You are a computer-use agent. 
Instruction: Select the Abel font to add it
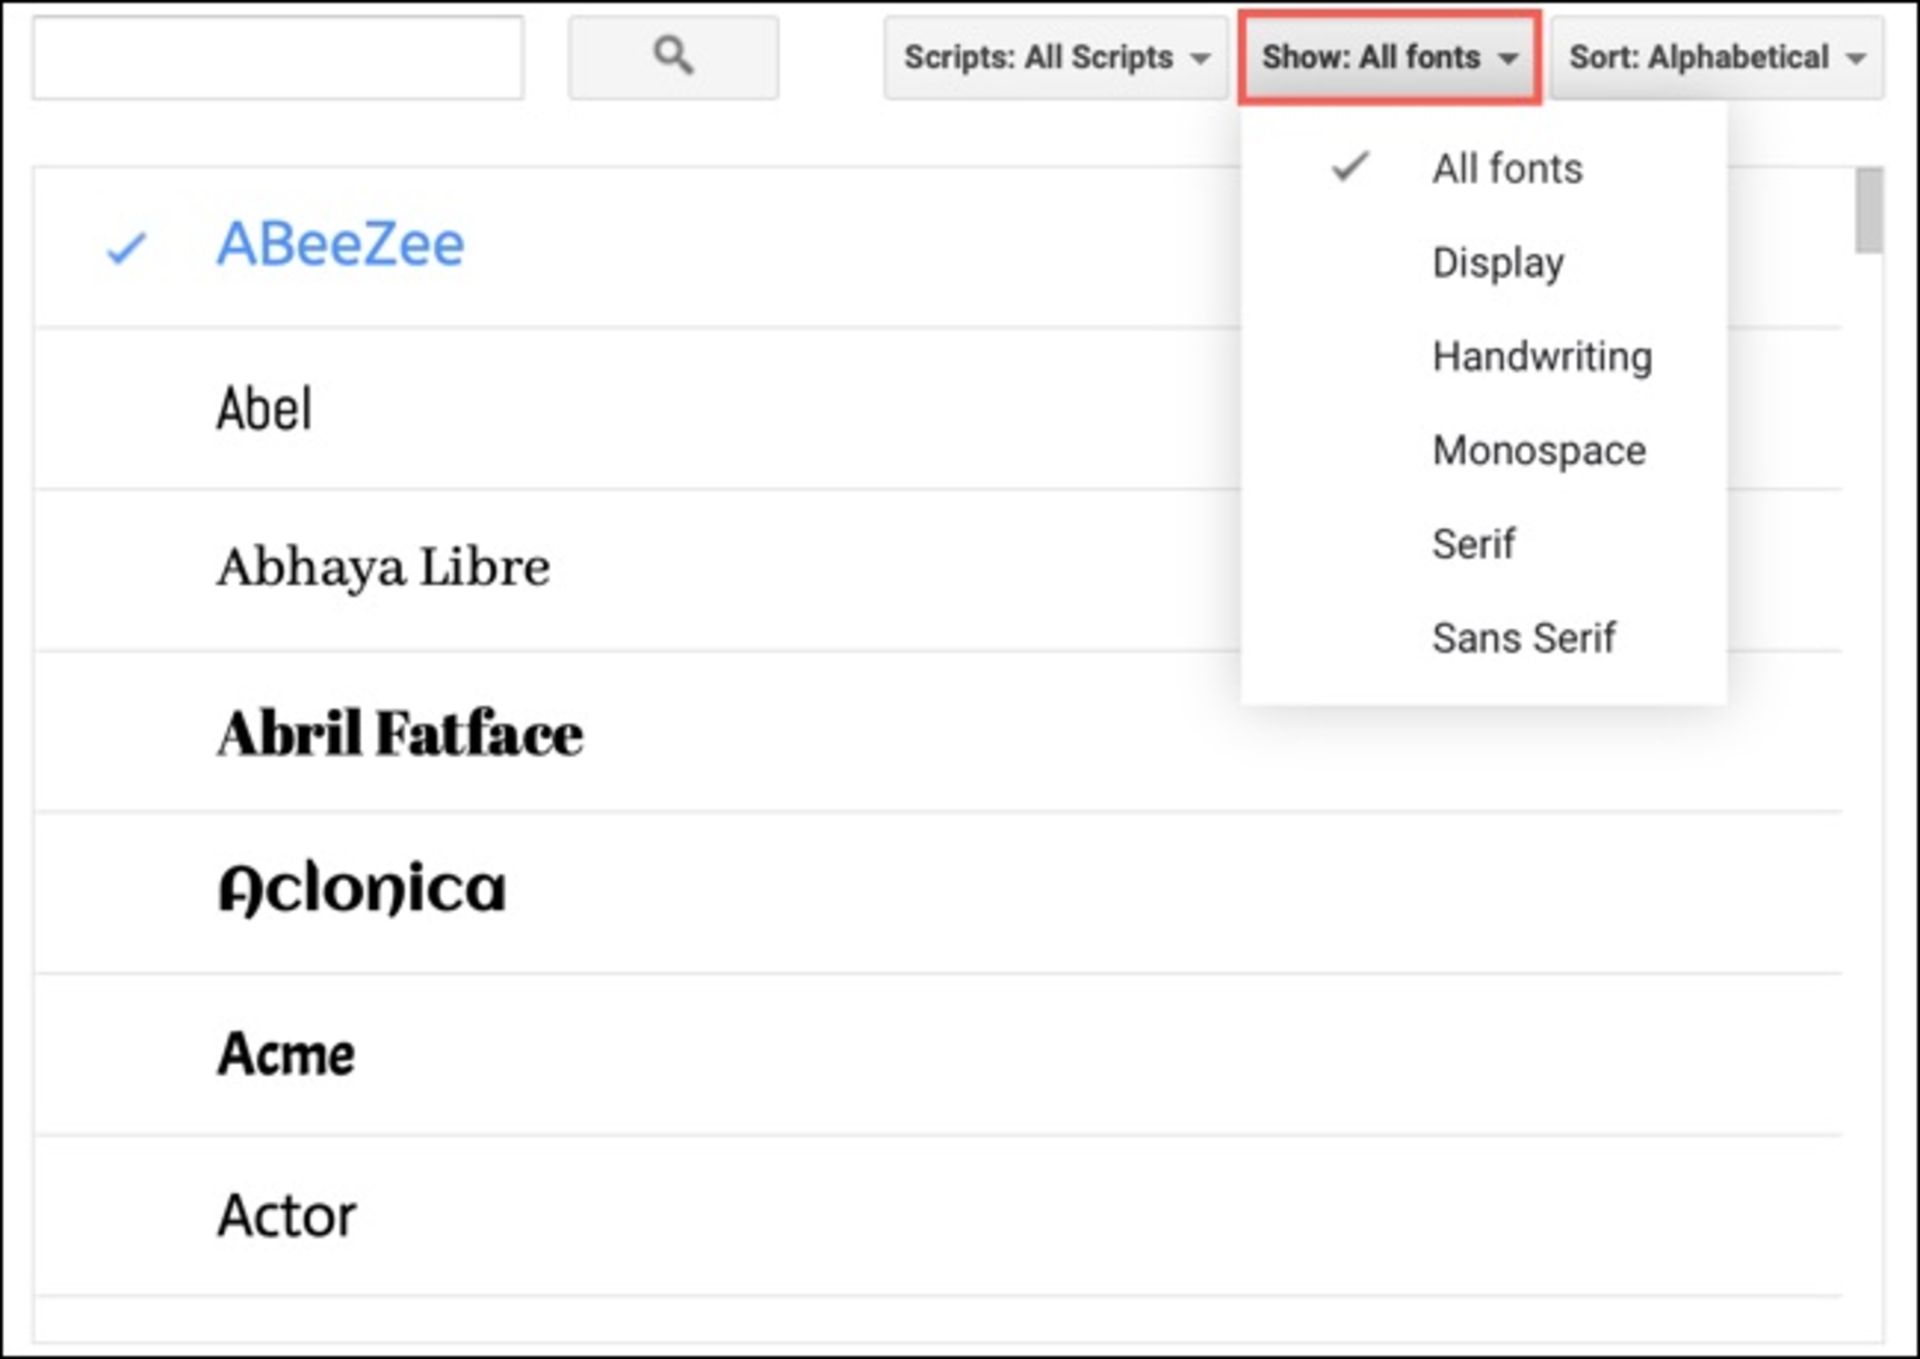pyautogui.click(x=264, y=408)
